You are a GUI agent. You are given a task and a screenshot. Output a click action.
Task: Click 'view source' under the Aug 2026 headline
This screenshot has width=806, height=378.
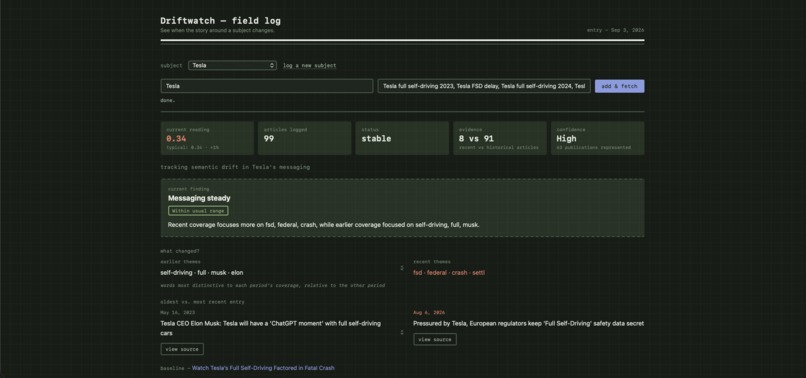[x=435, y=339]
